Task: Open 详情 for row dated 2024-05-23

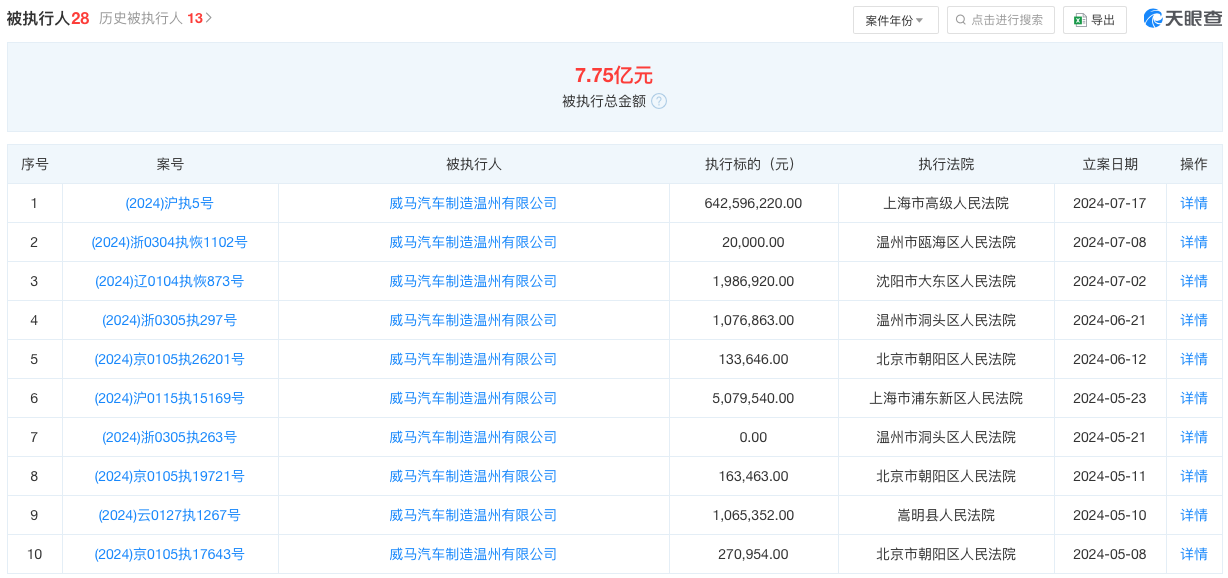Action: 1194,398
